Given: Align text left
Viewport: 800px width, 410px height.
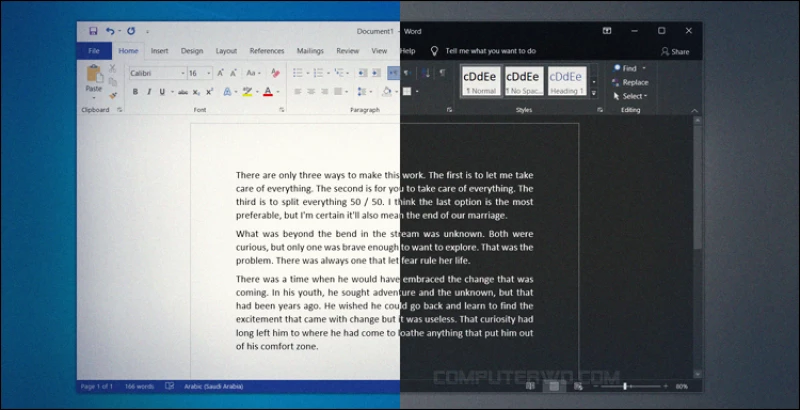Looking at the screenshot, I should click(x=297, y=92).
